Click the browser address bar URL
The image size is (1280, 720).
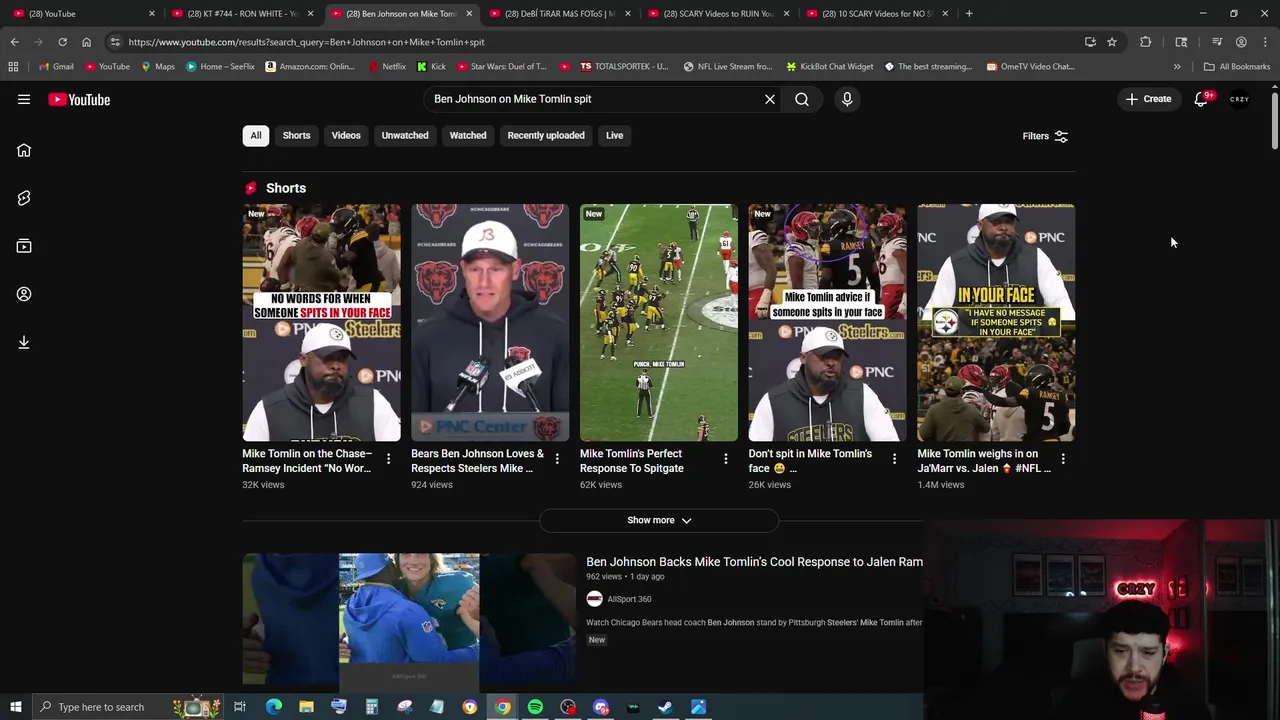pyautogui.click(x=306, y=42)
